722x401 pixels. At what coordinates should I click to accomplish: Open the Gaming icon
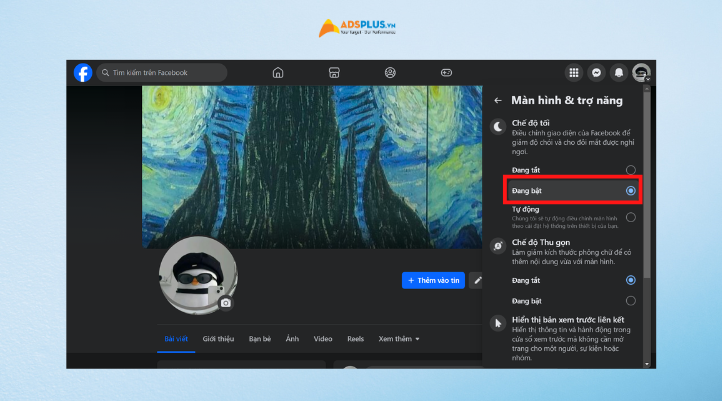446,73
